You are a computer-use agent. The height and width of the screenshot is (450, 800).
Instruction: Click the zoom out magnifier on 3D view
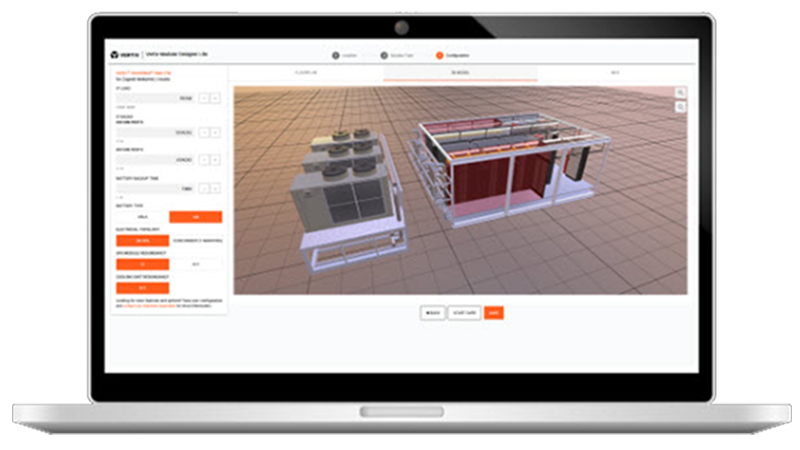tap(680, 107)
